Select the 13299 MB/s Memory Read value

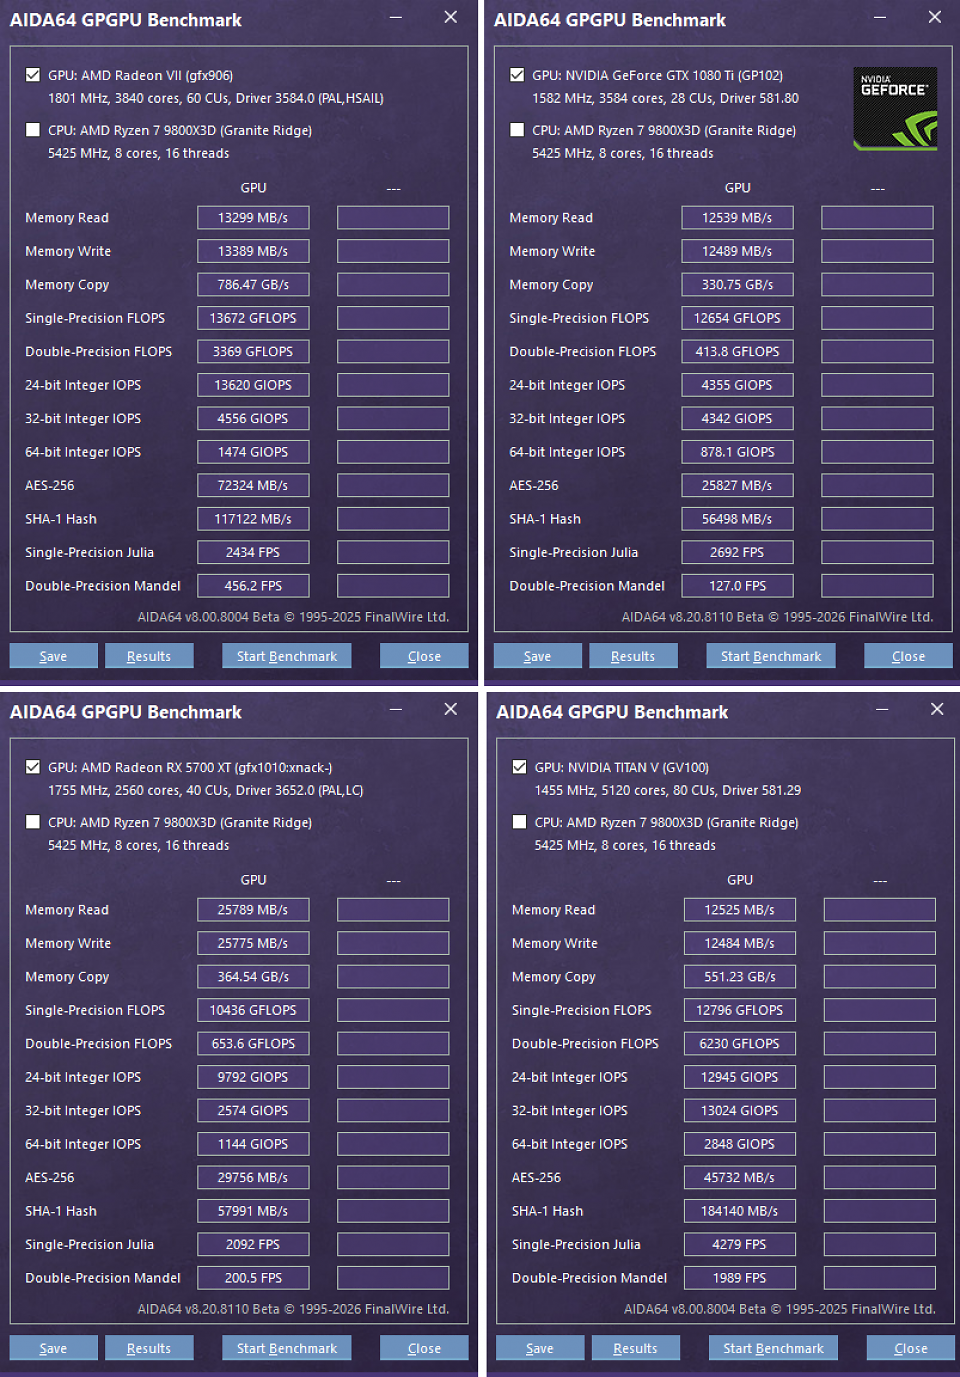click(x=253, y=218)
